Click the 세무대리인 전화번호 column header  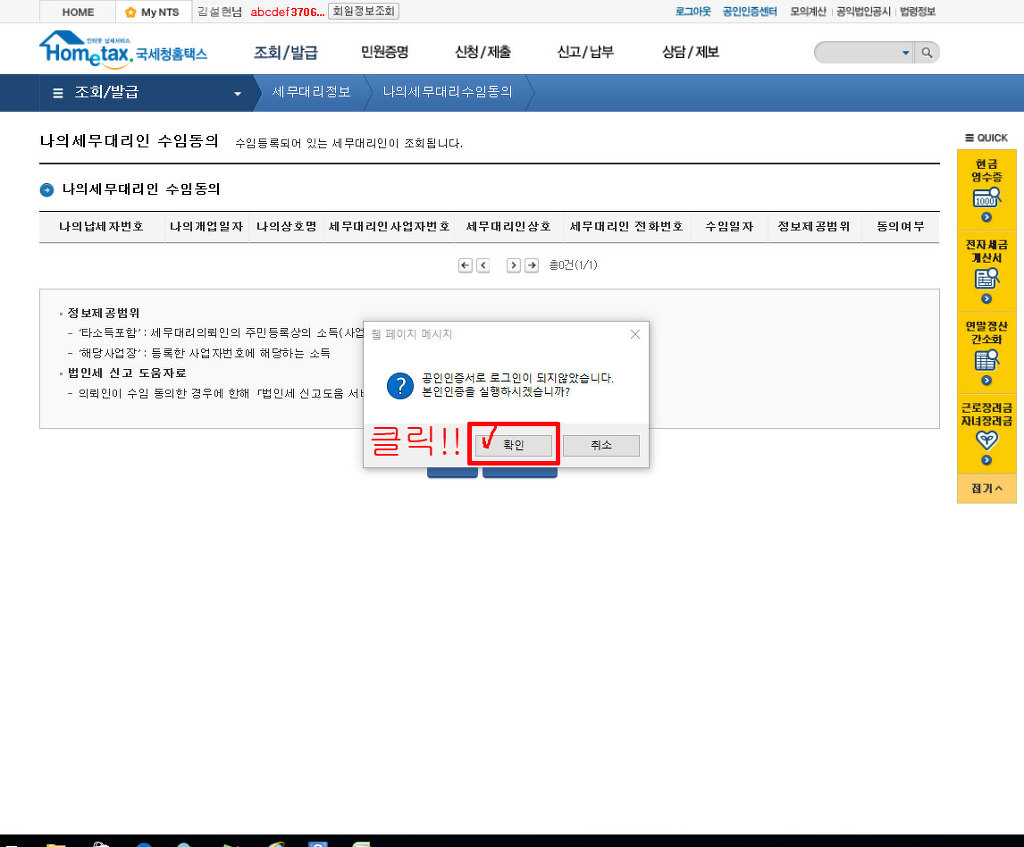click(x=626, y=227)
